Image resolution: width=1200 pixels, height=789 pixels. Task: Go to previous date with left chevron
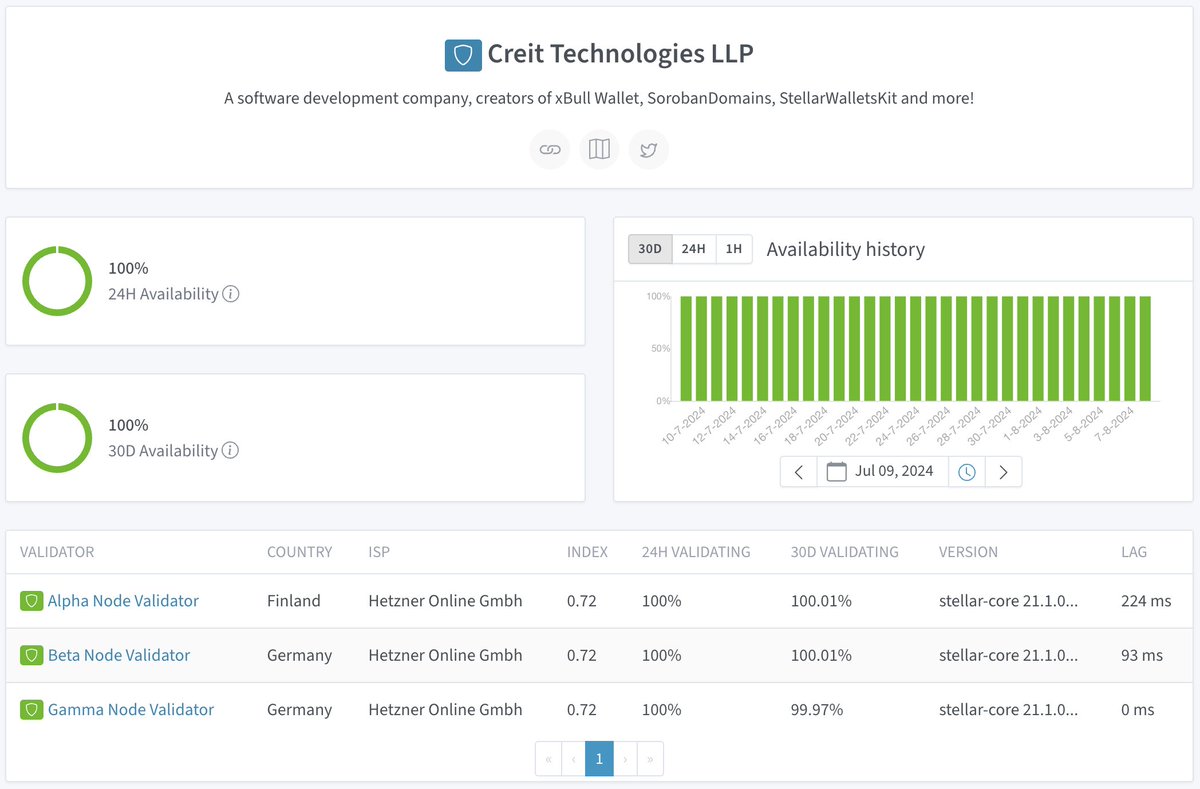[x=799, y=472]
